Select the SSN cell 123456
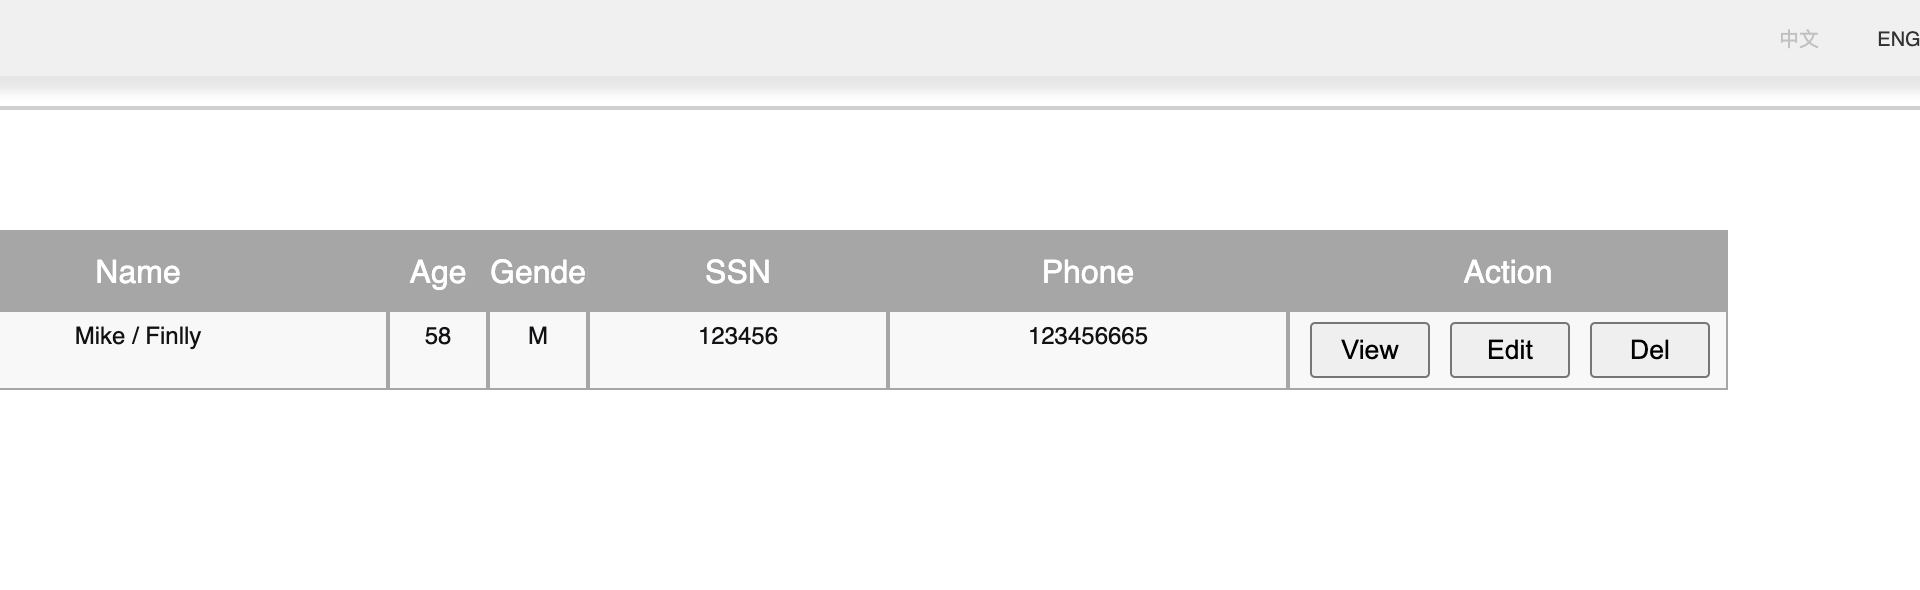Image resolution: width=1920 pixels, height=590 pixels. (x=738, y=349)
